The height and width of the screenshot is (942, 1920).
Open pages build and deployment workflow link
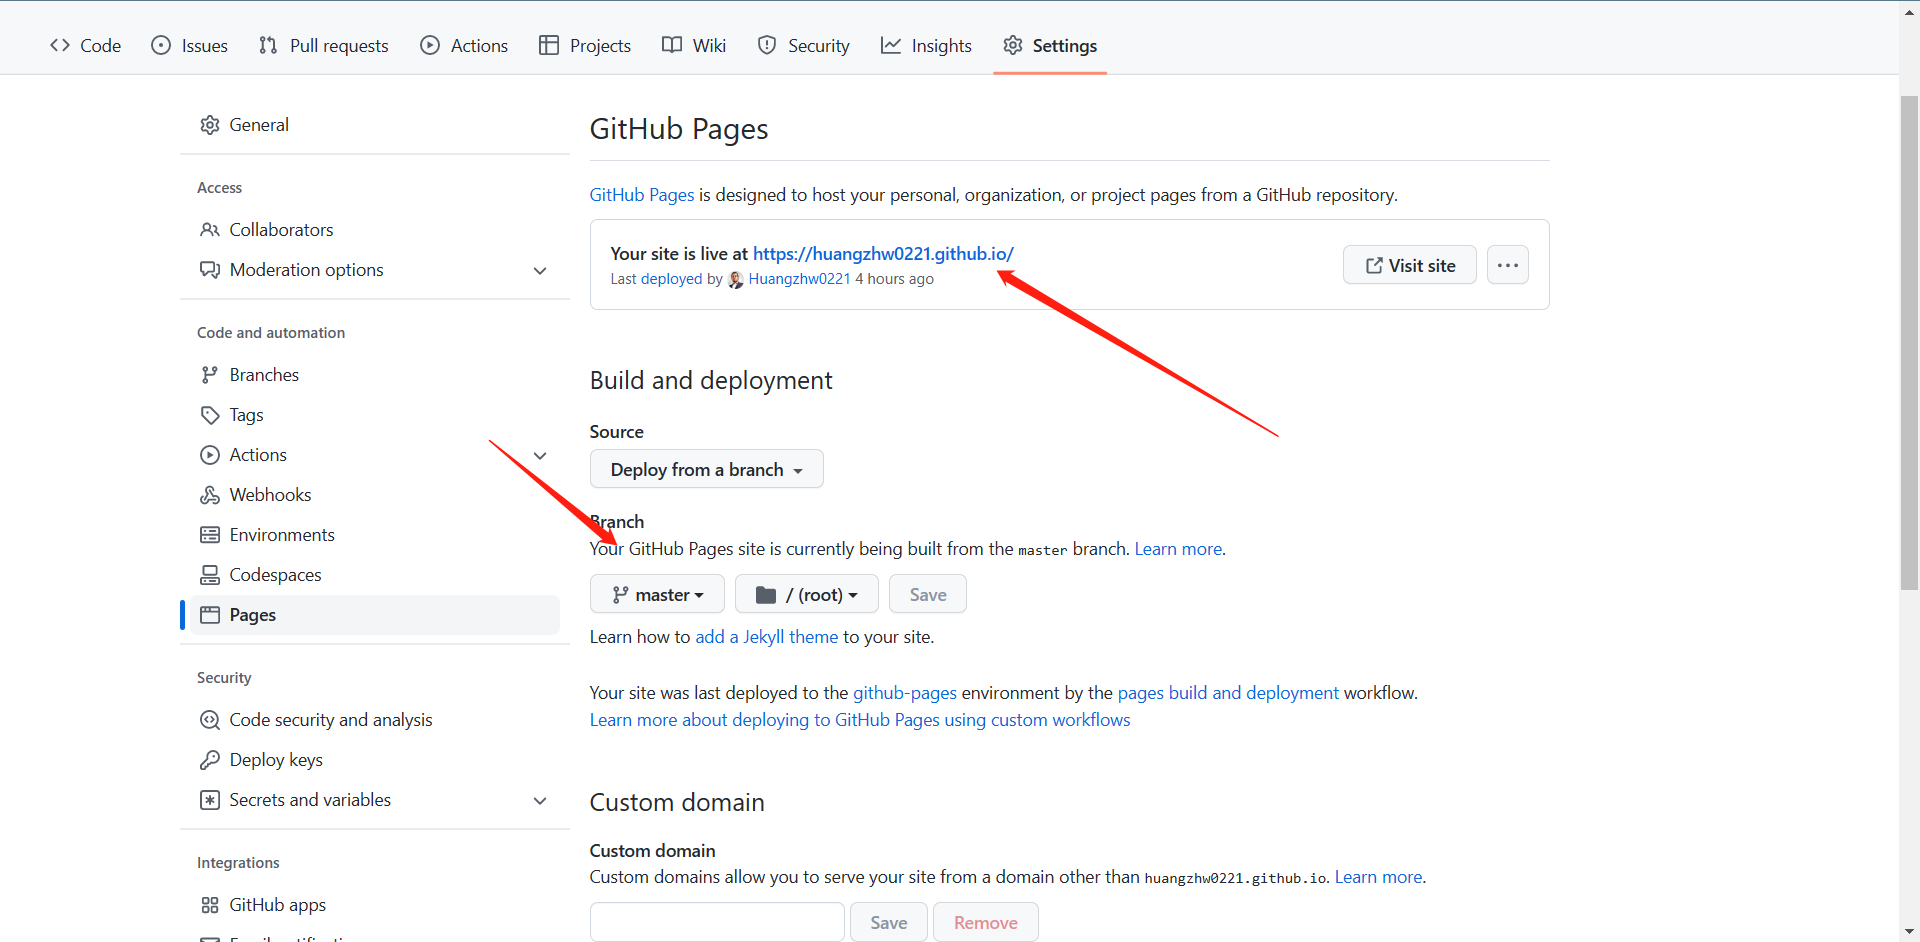coord(1228,693)
